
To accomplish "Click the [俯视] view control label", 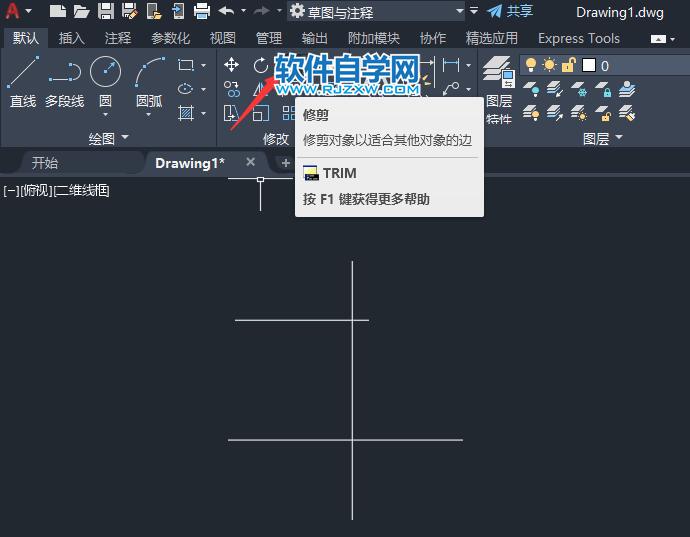I will [x=36, y=191].
